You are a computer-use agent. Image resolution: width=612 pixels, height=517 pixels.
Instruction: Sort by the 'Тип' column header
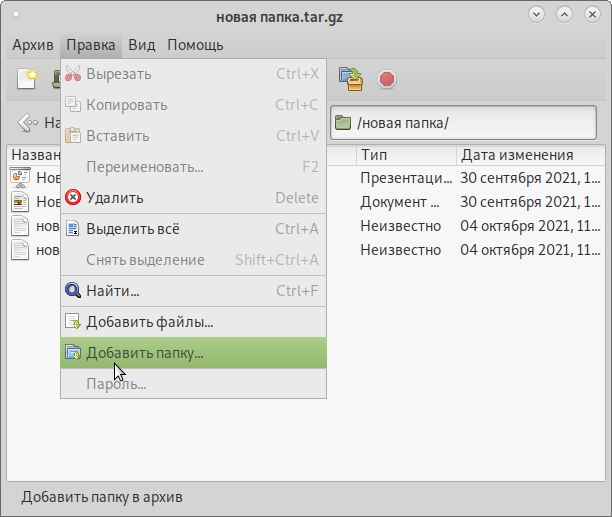tap(405, 155)
